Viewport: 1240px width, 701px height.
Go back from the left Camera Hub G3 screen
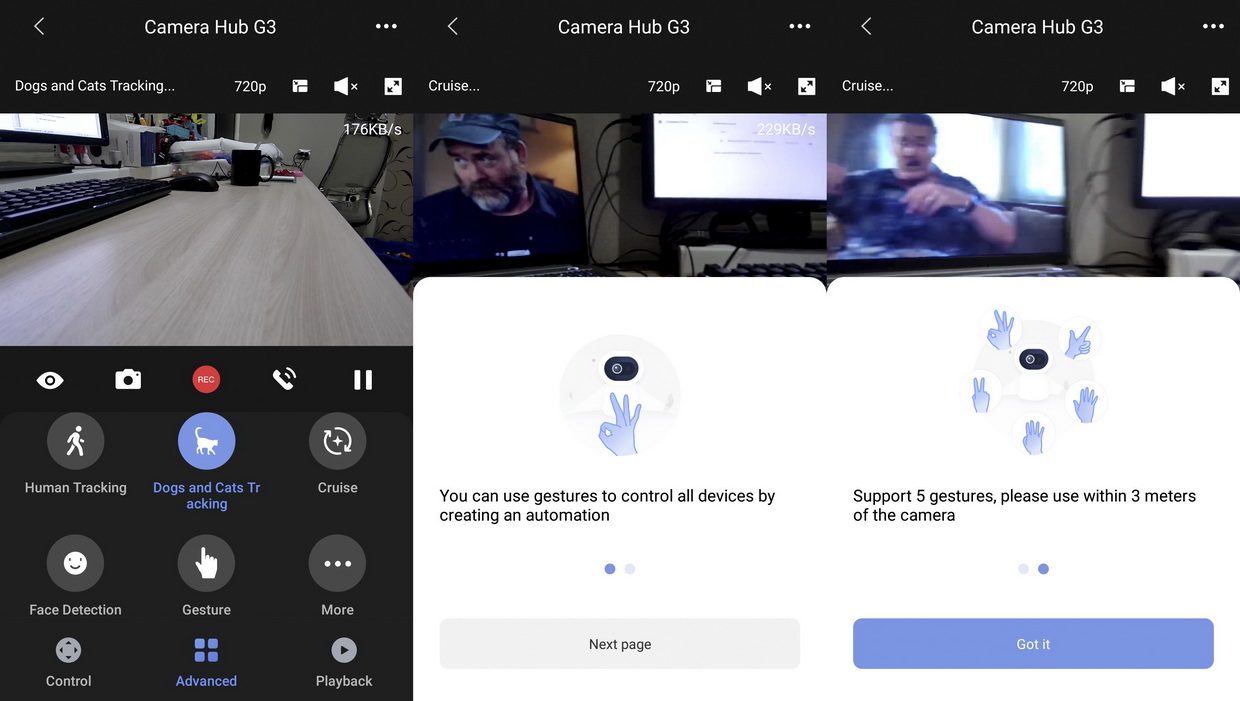click(x=39, y=27)
